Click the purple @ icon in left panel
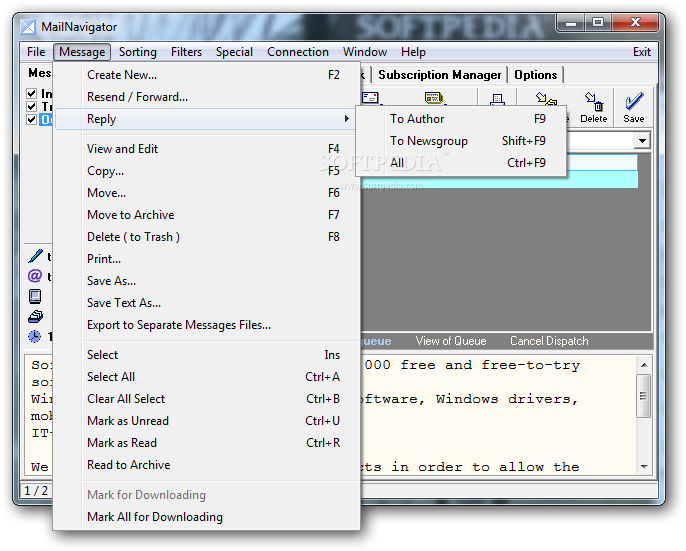The height and width of the screenshot is (551, 686). (35, 276)
